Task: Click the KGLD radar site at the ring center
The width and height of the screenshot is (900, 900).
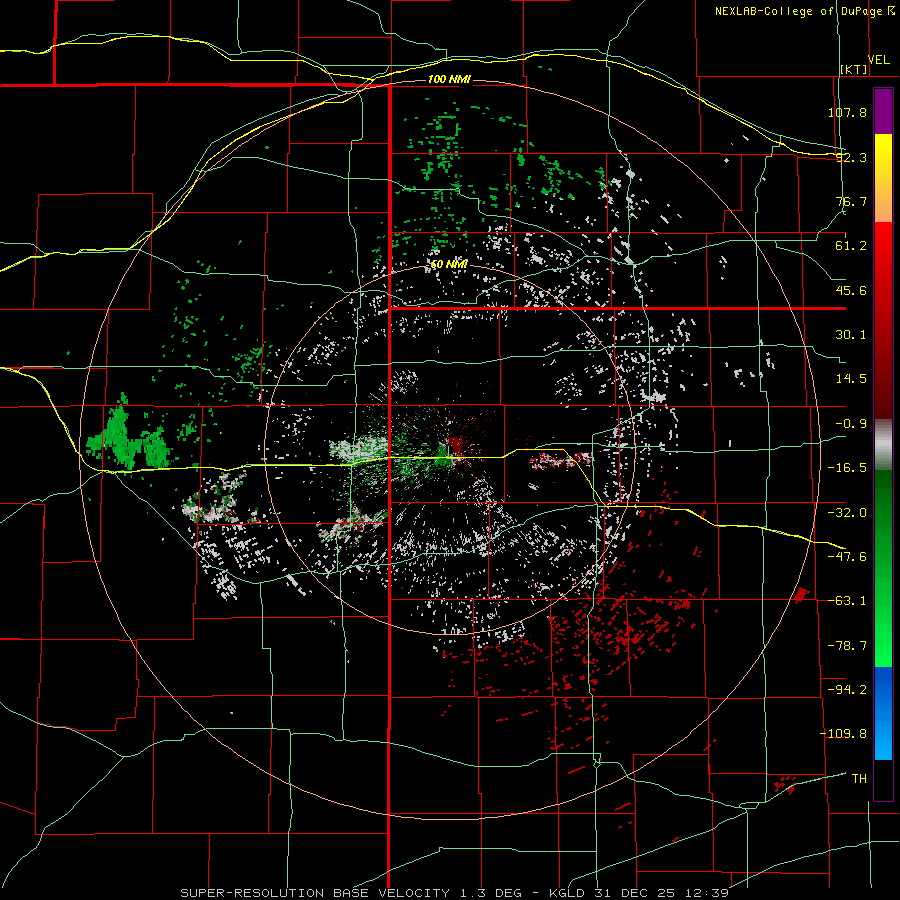Action: click(449, 451)
